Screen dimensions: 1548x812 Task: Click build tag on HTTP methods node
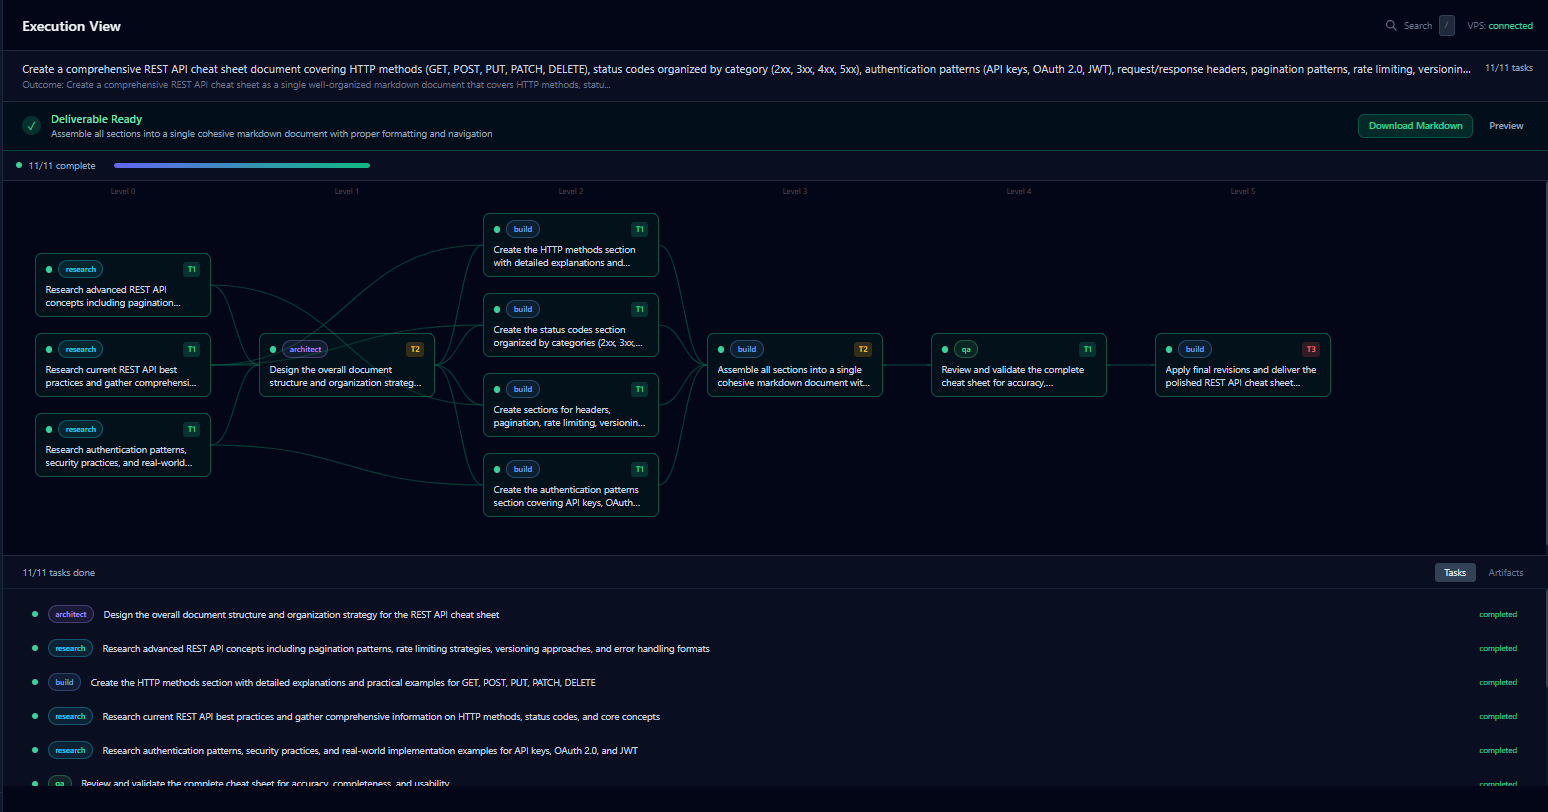(523, 229)
